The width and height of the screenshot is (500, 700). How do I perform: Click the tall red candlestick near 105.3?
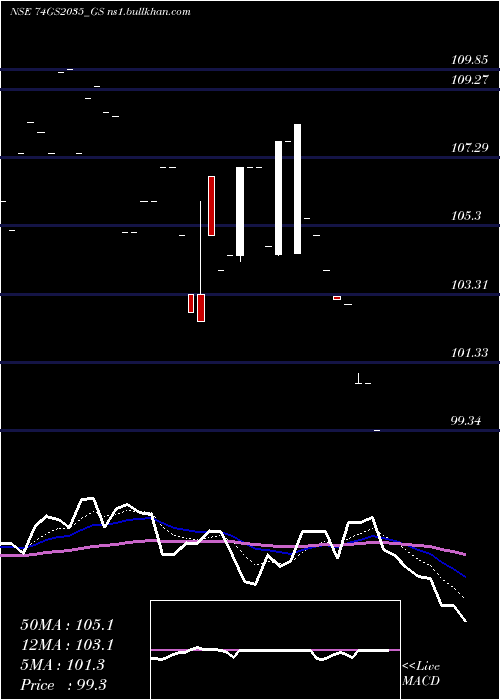point(212,206)
